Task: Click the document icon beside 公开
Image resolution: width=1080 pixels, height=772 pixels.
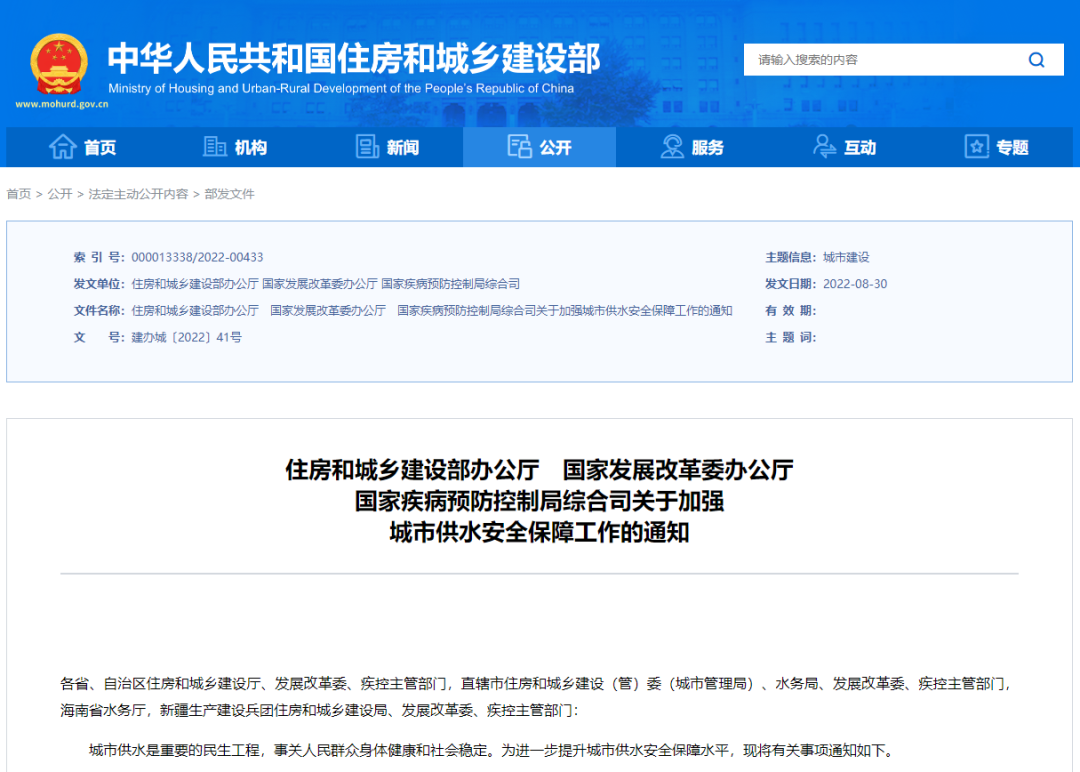Action: click(519, 147)
